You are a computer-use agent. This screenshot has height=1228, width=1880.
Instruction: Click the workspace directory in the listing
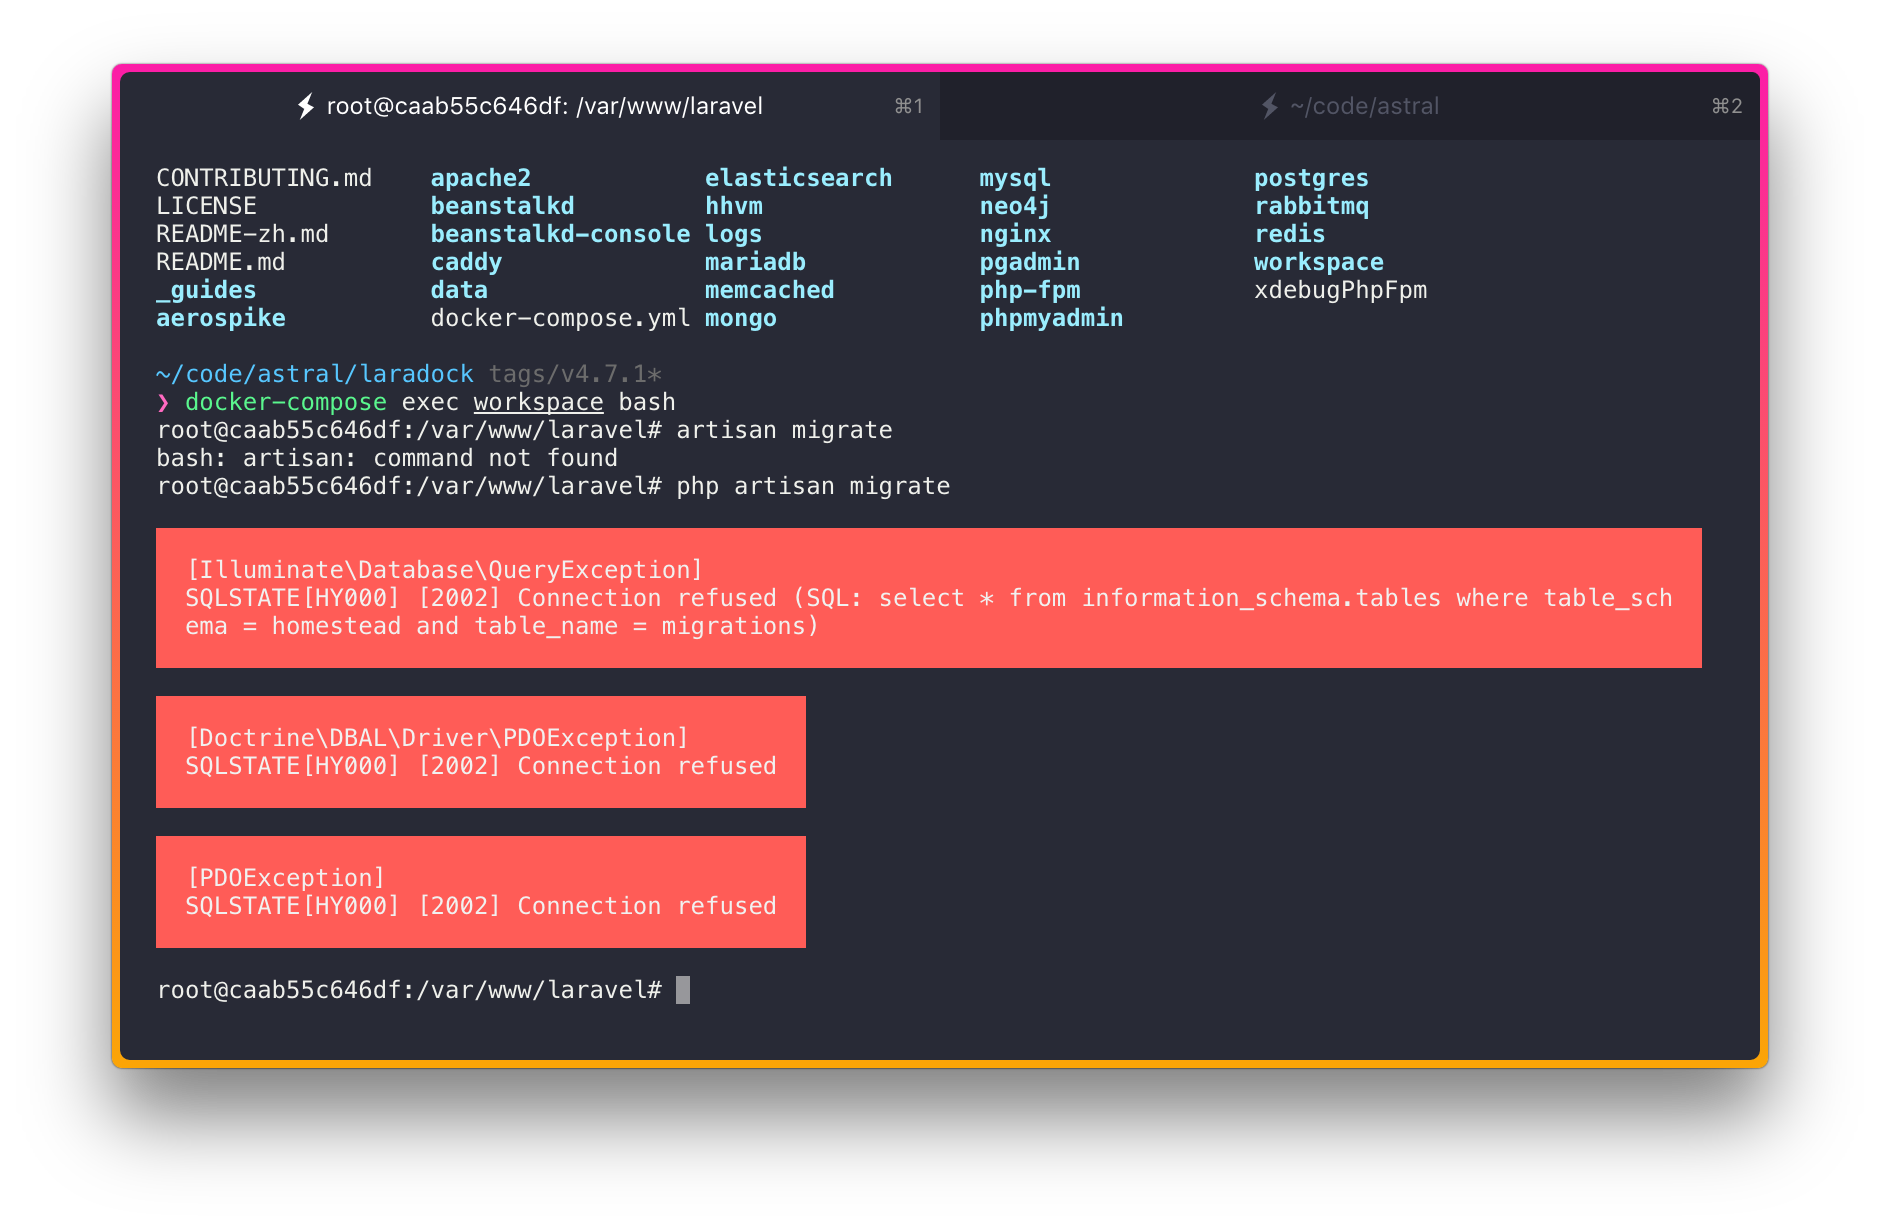tap(1319, 262)
